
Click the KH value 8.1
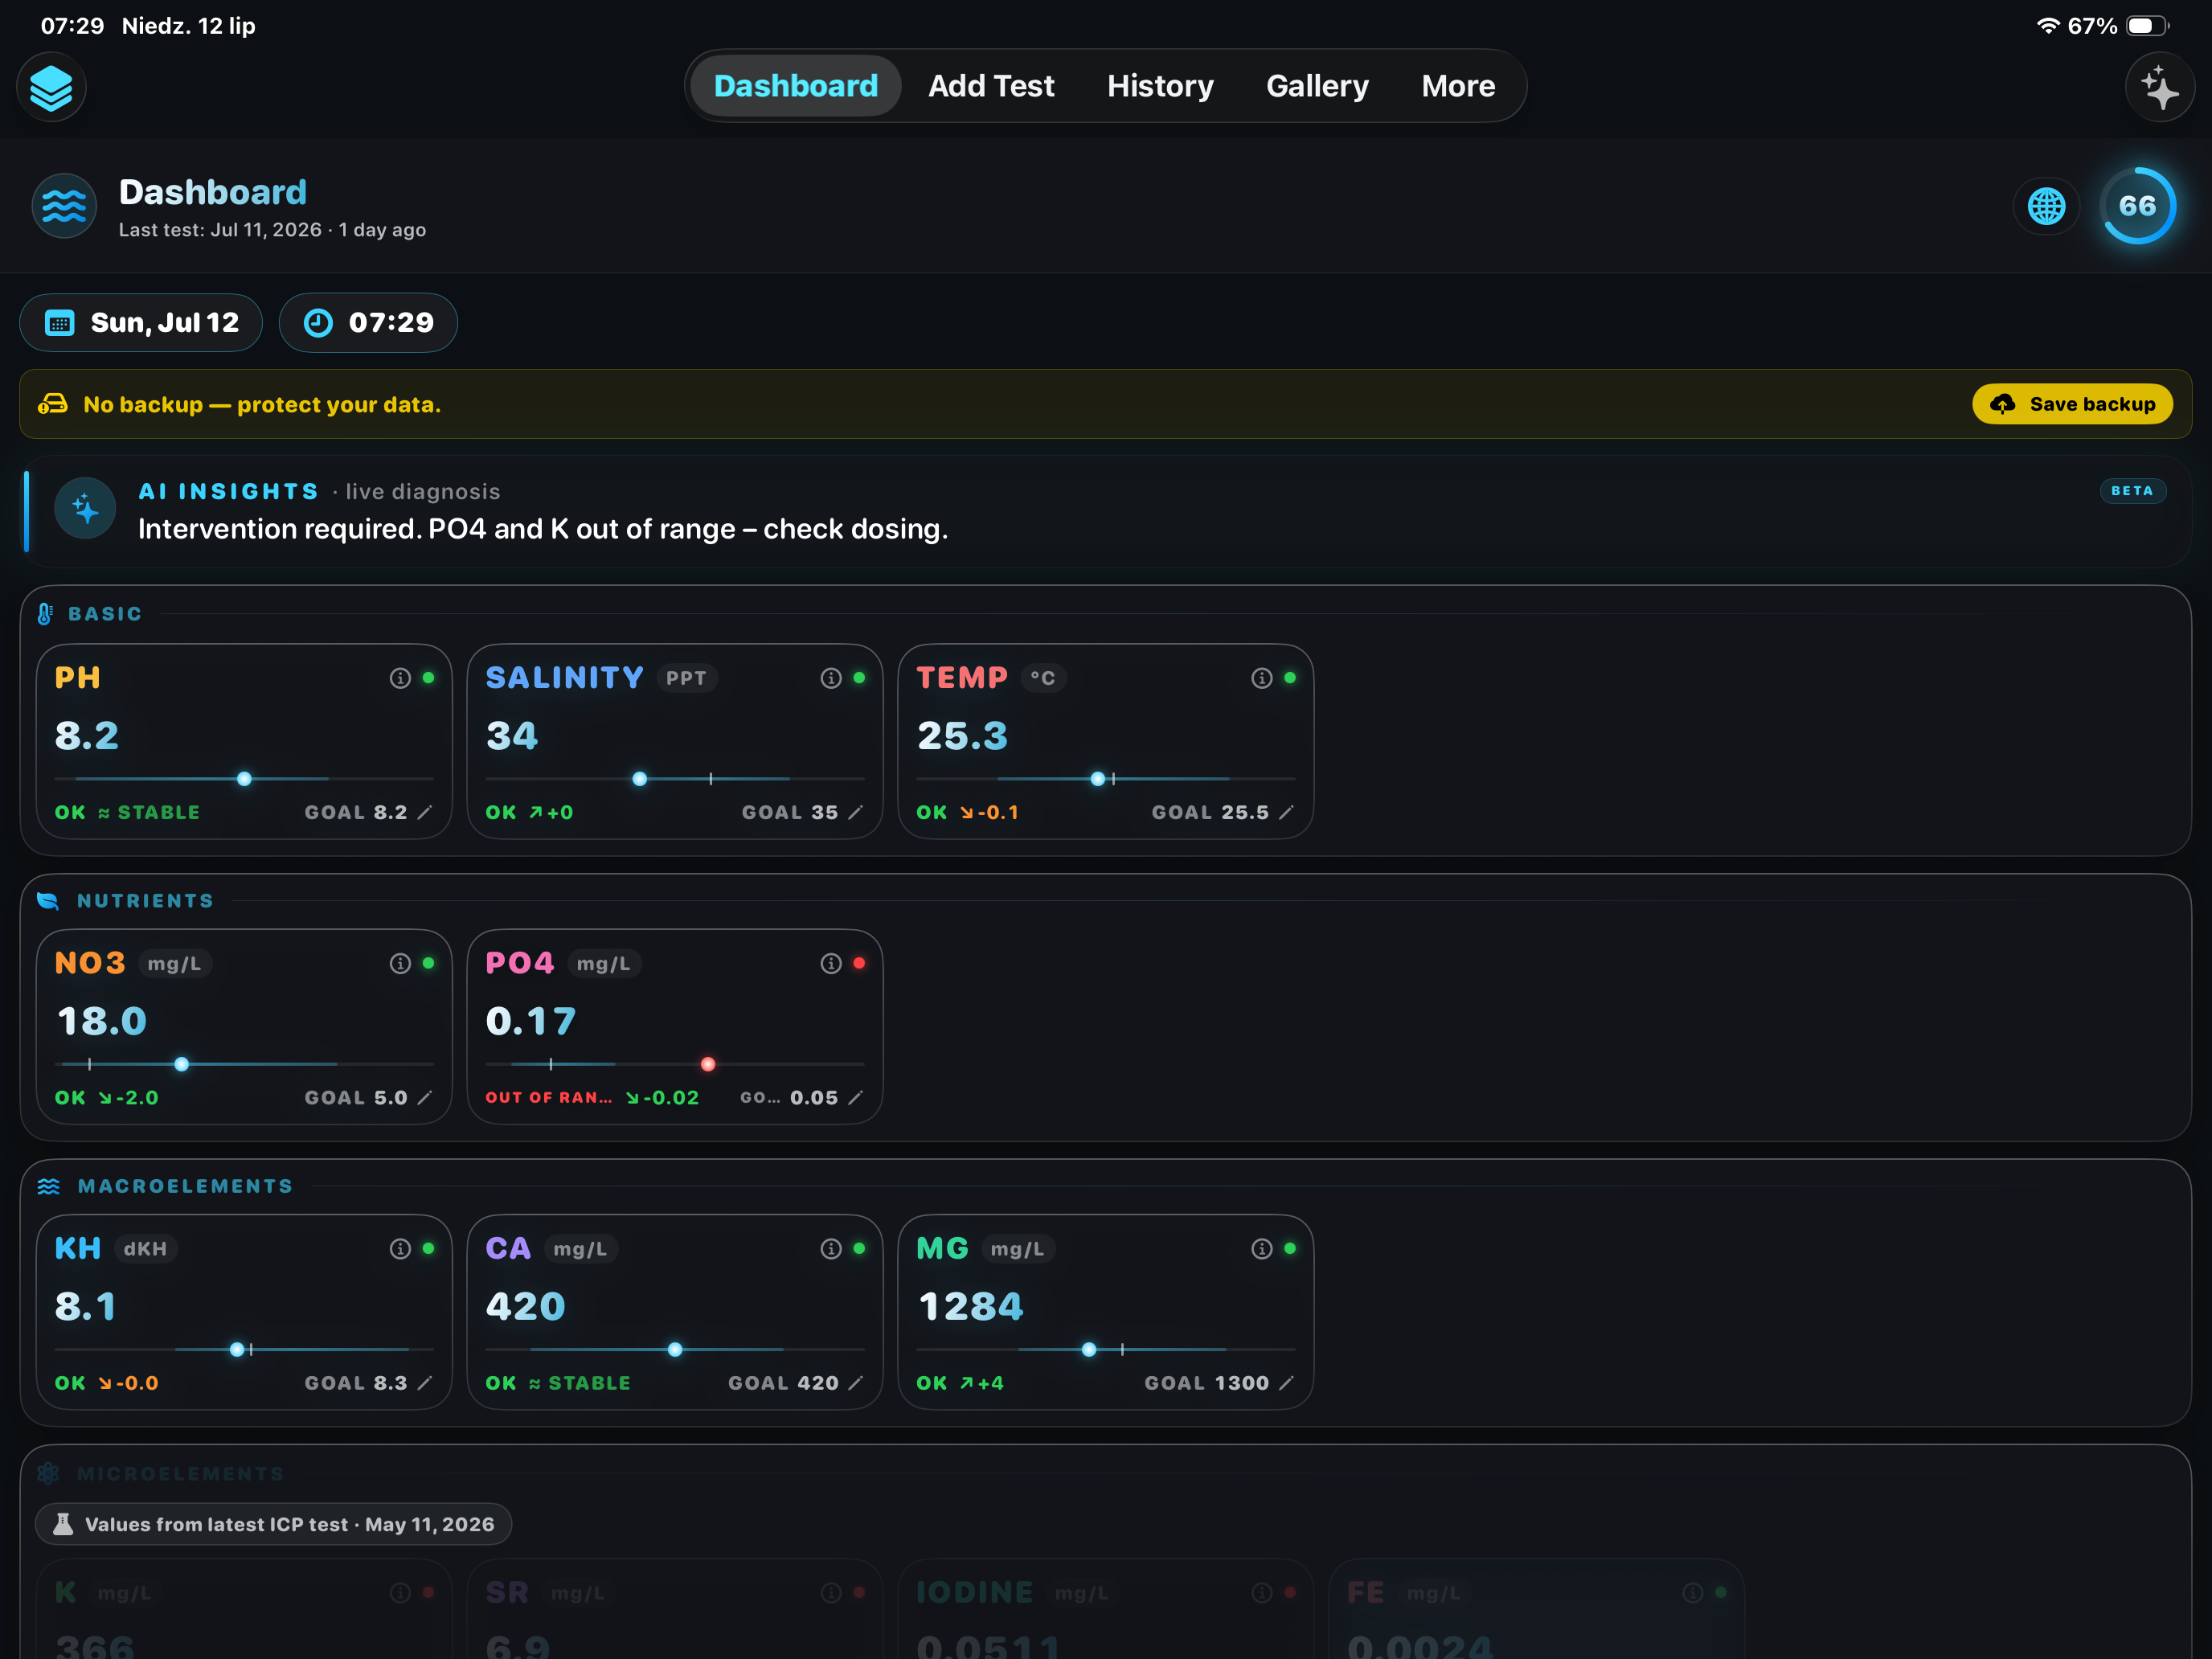click(x=86, y=1306)
